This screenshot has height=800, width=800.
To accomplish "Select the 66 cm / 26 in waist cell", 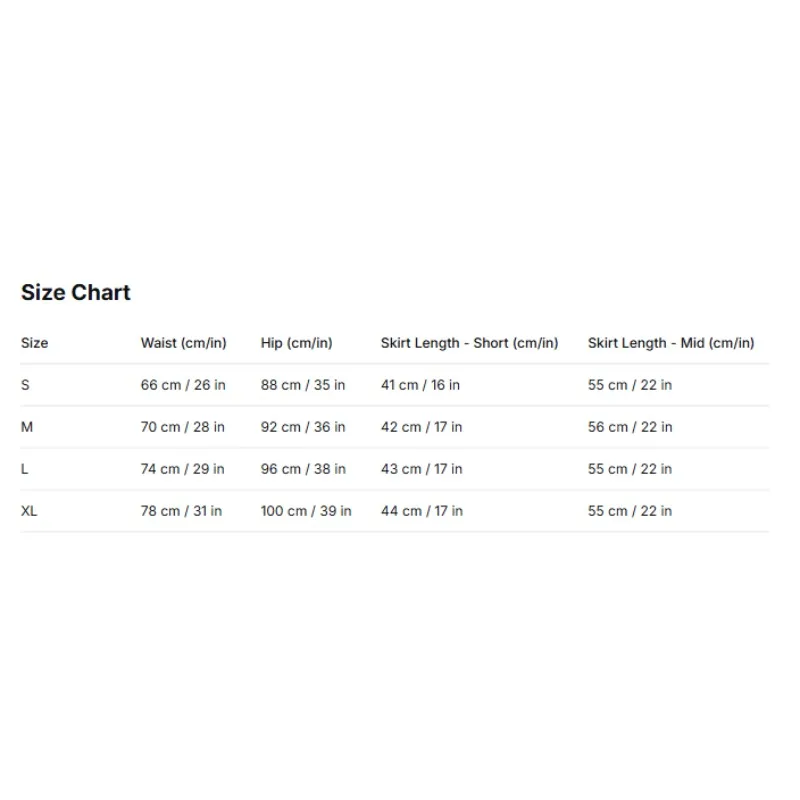I will pyautogui.click(x=183, y=385).
